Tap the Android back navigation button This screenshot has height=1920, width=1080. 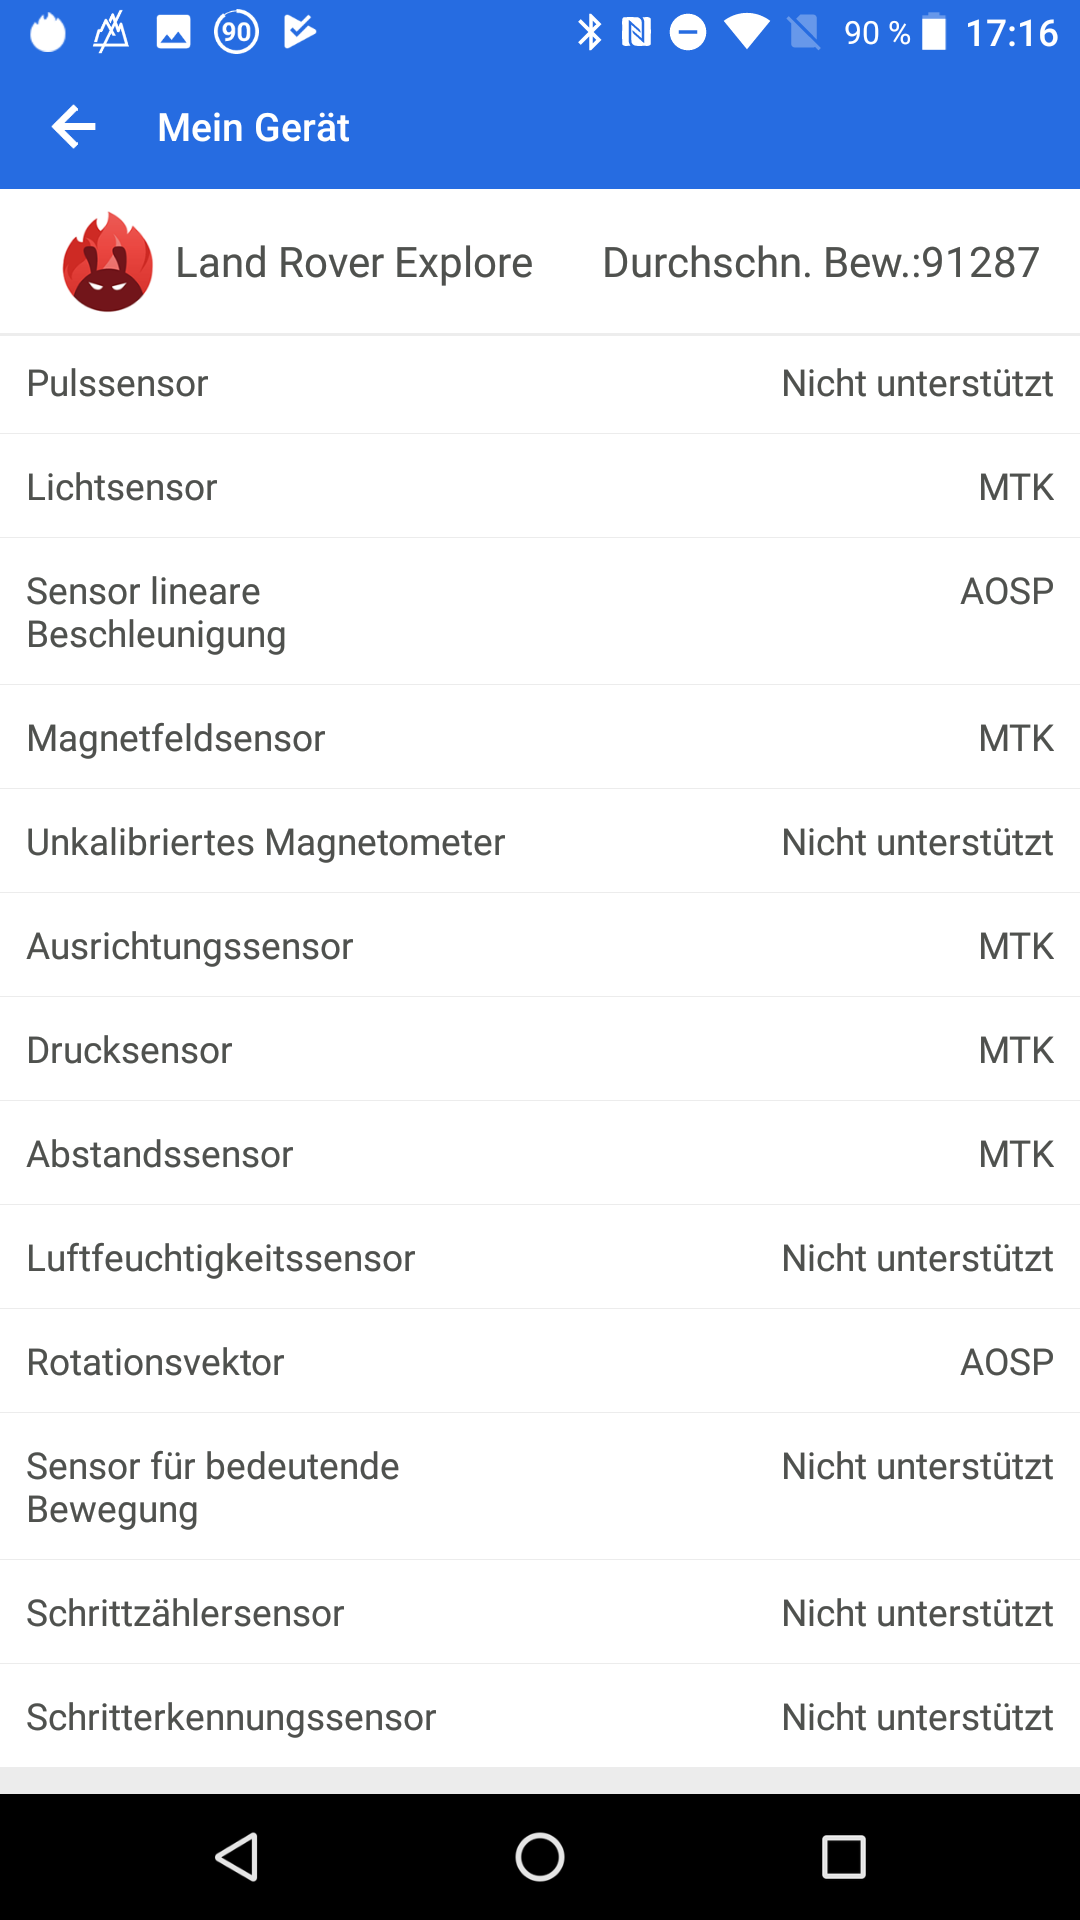pyautogui.click(x=238, y=1857)
